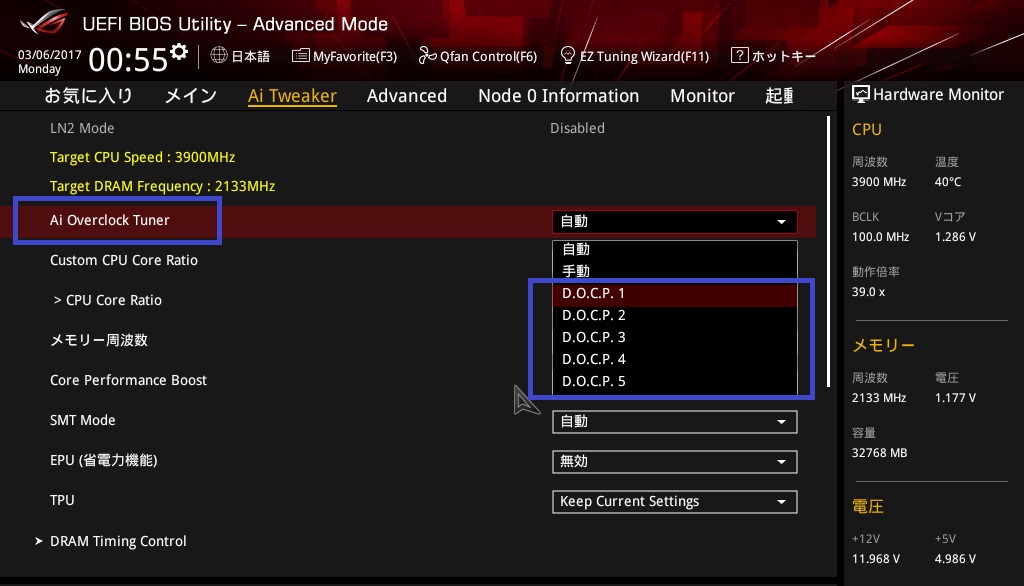The height and width of the screenshot is (586, 1024).
Task: Open the EPU power saving dropdown
Action: click(x=675, y=461)
